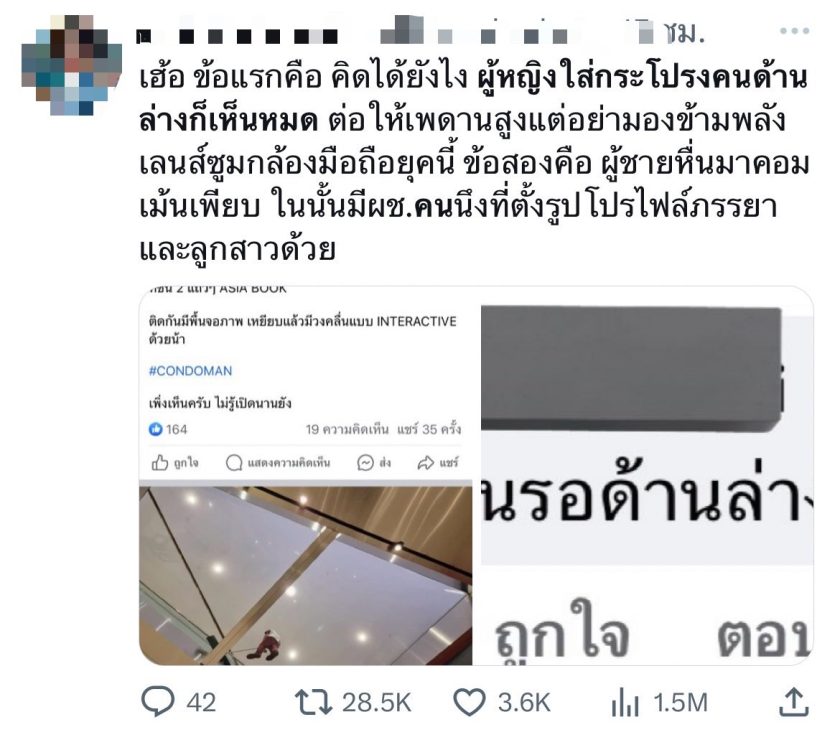
Task: Click the reply speech bubble icon
Action: (158, 701)
